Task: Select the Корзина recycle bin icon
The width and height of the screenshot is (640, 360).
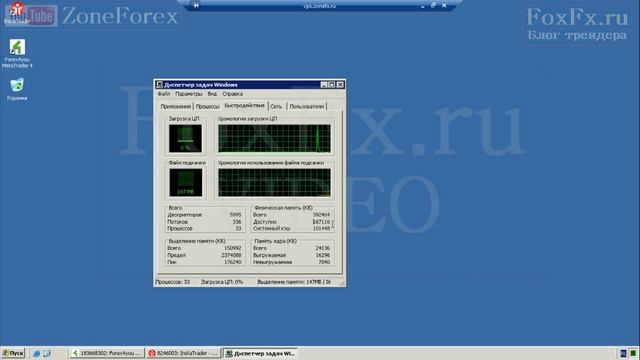Action: click(17, 89)
